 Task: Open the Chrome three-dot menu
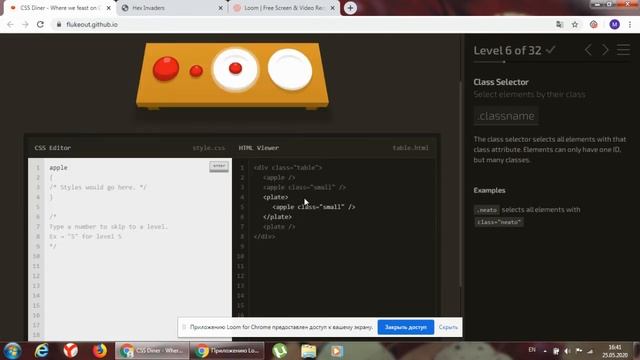(630, 24)
